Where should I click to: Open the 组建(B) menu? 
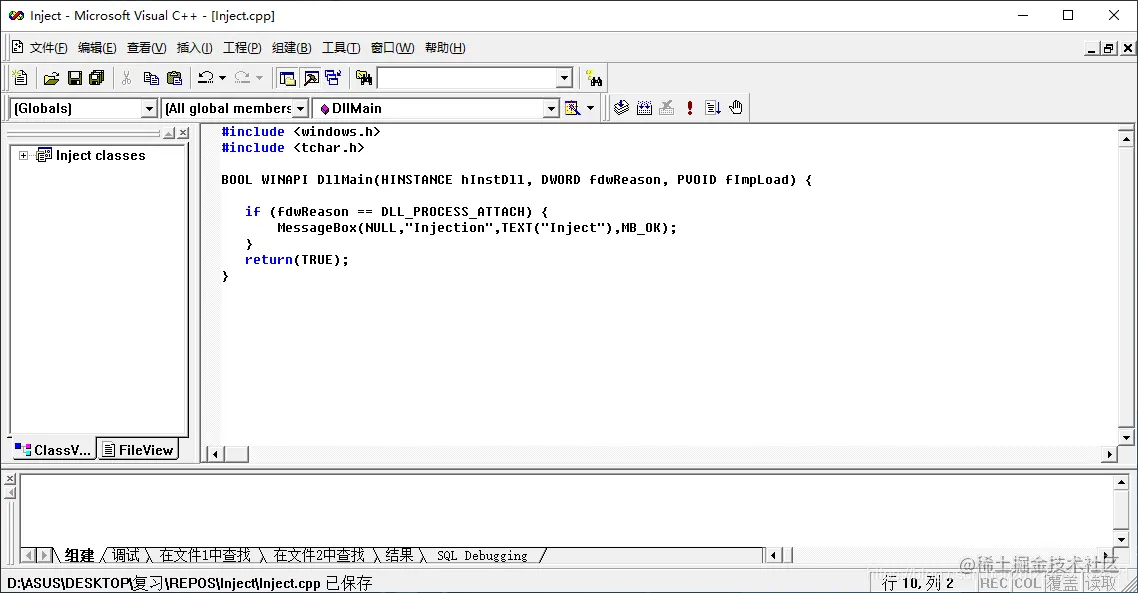coord(291,48)
